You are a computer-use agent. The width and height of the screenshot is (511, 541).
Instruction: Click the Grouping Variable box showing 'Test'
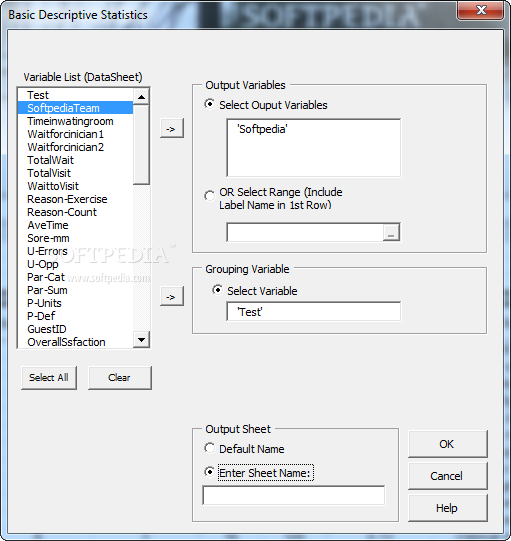pyautogui.click(x=314, y=312)
